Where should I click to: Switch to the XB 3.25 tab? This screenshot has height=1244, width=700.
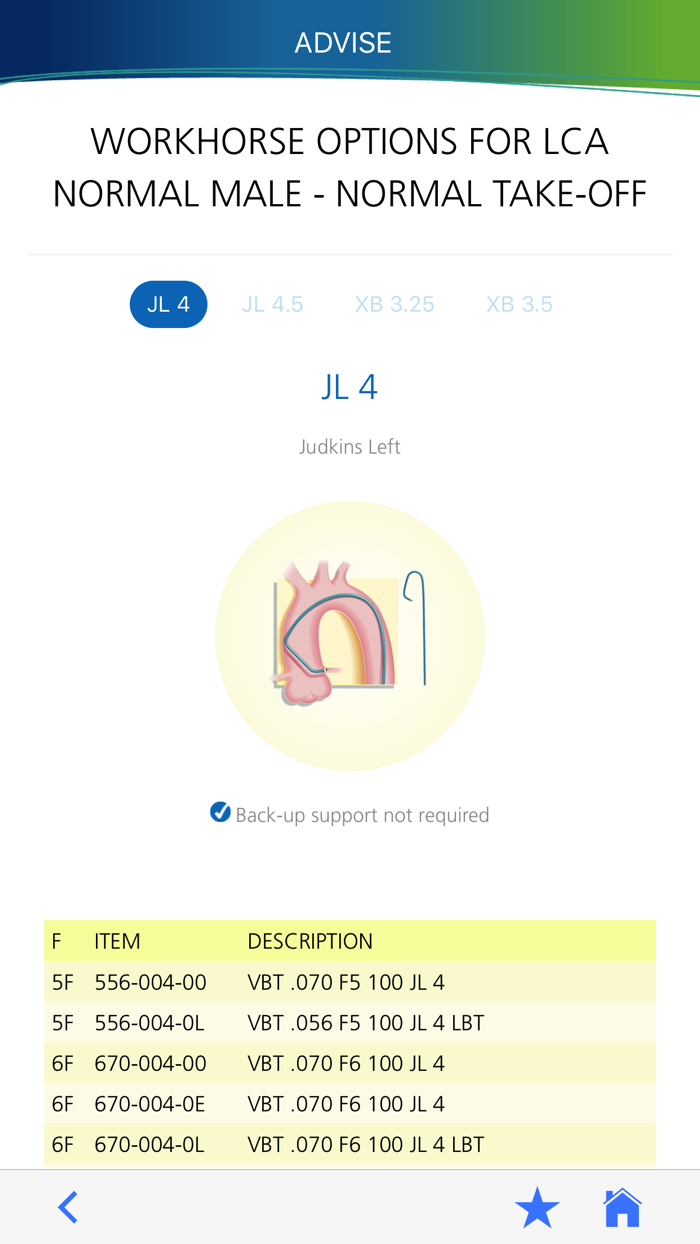click(395, 304)
